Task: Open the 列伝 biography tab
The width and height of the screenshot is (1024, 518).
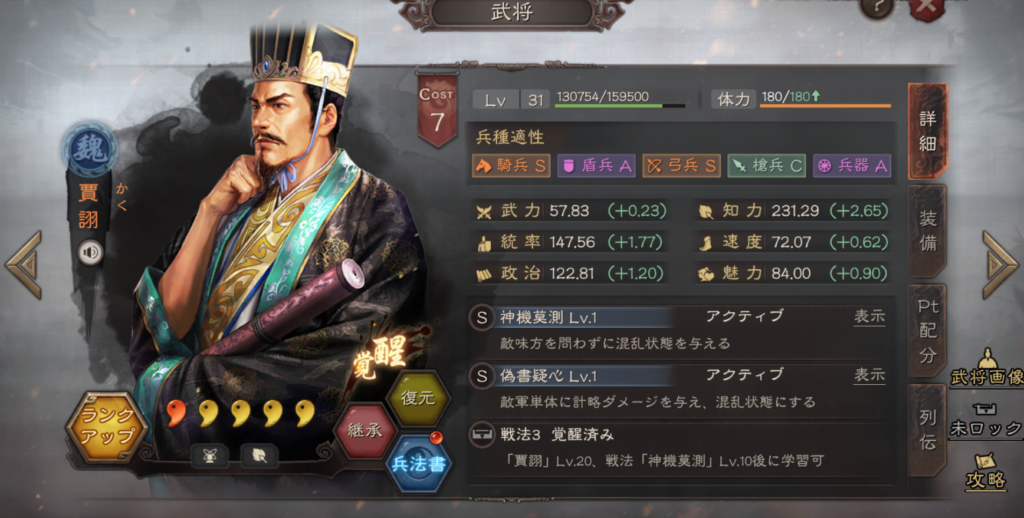Action: point(927,430)
